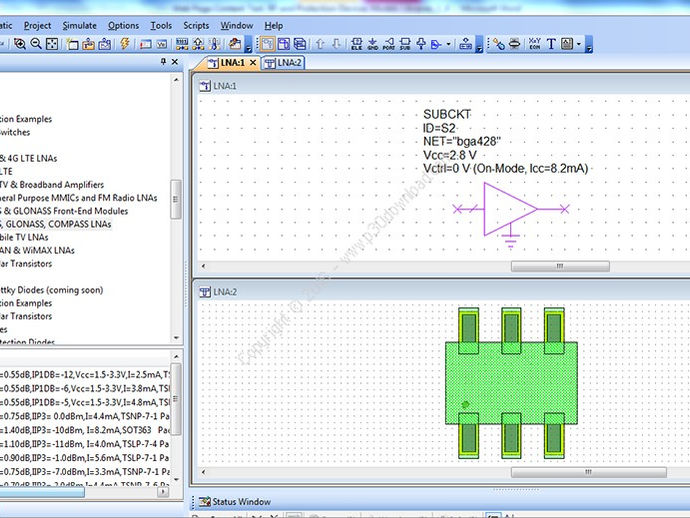Select 'TV & Broadband Amplifiers' tree item
Image resolution: width=690 pixels, height=518 pixels.
(52, 184)
